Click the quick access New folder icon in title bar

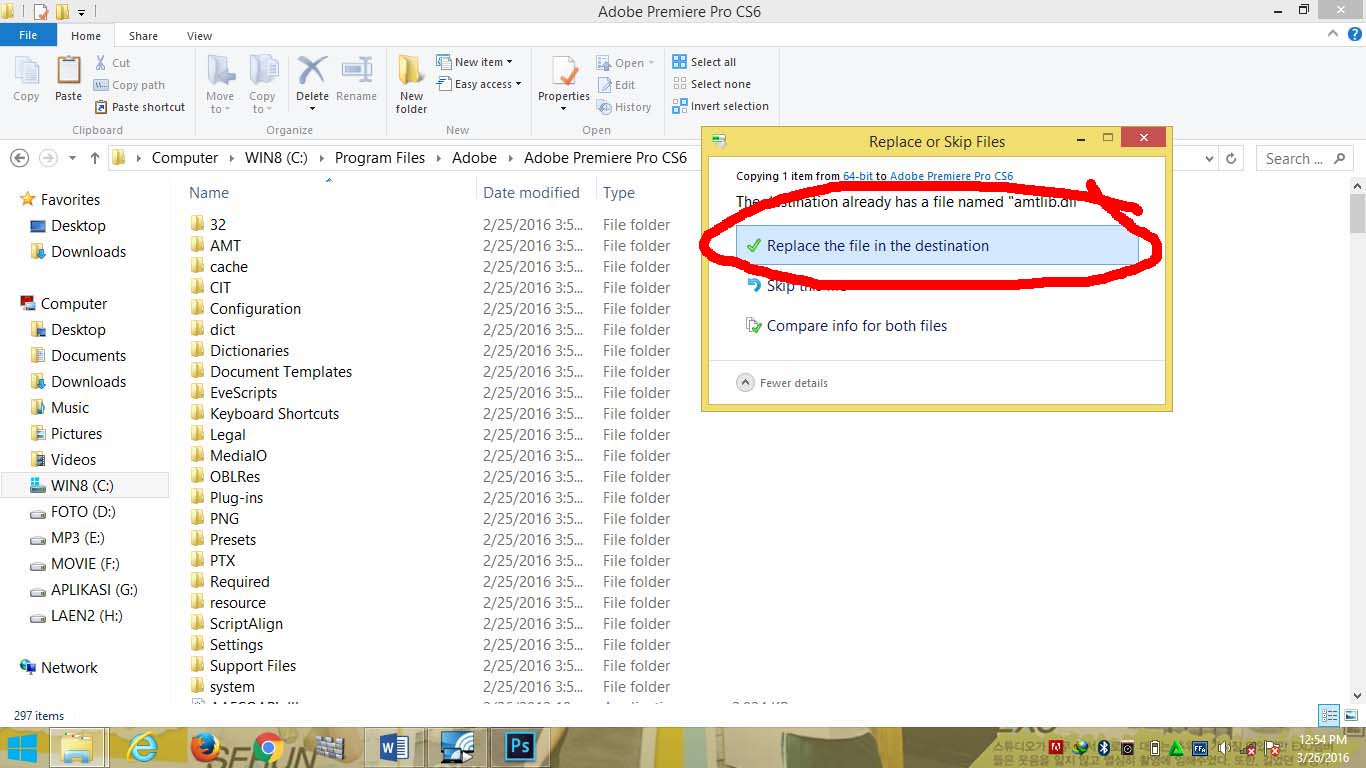point(62,12)
